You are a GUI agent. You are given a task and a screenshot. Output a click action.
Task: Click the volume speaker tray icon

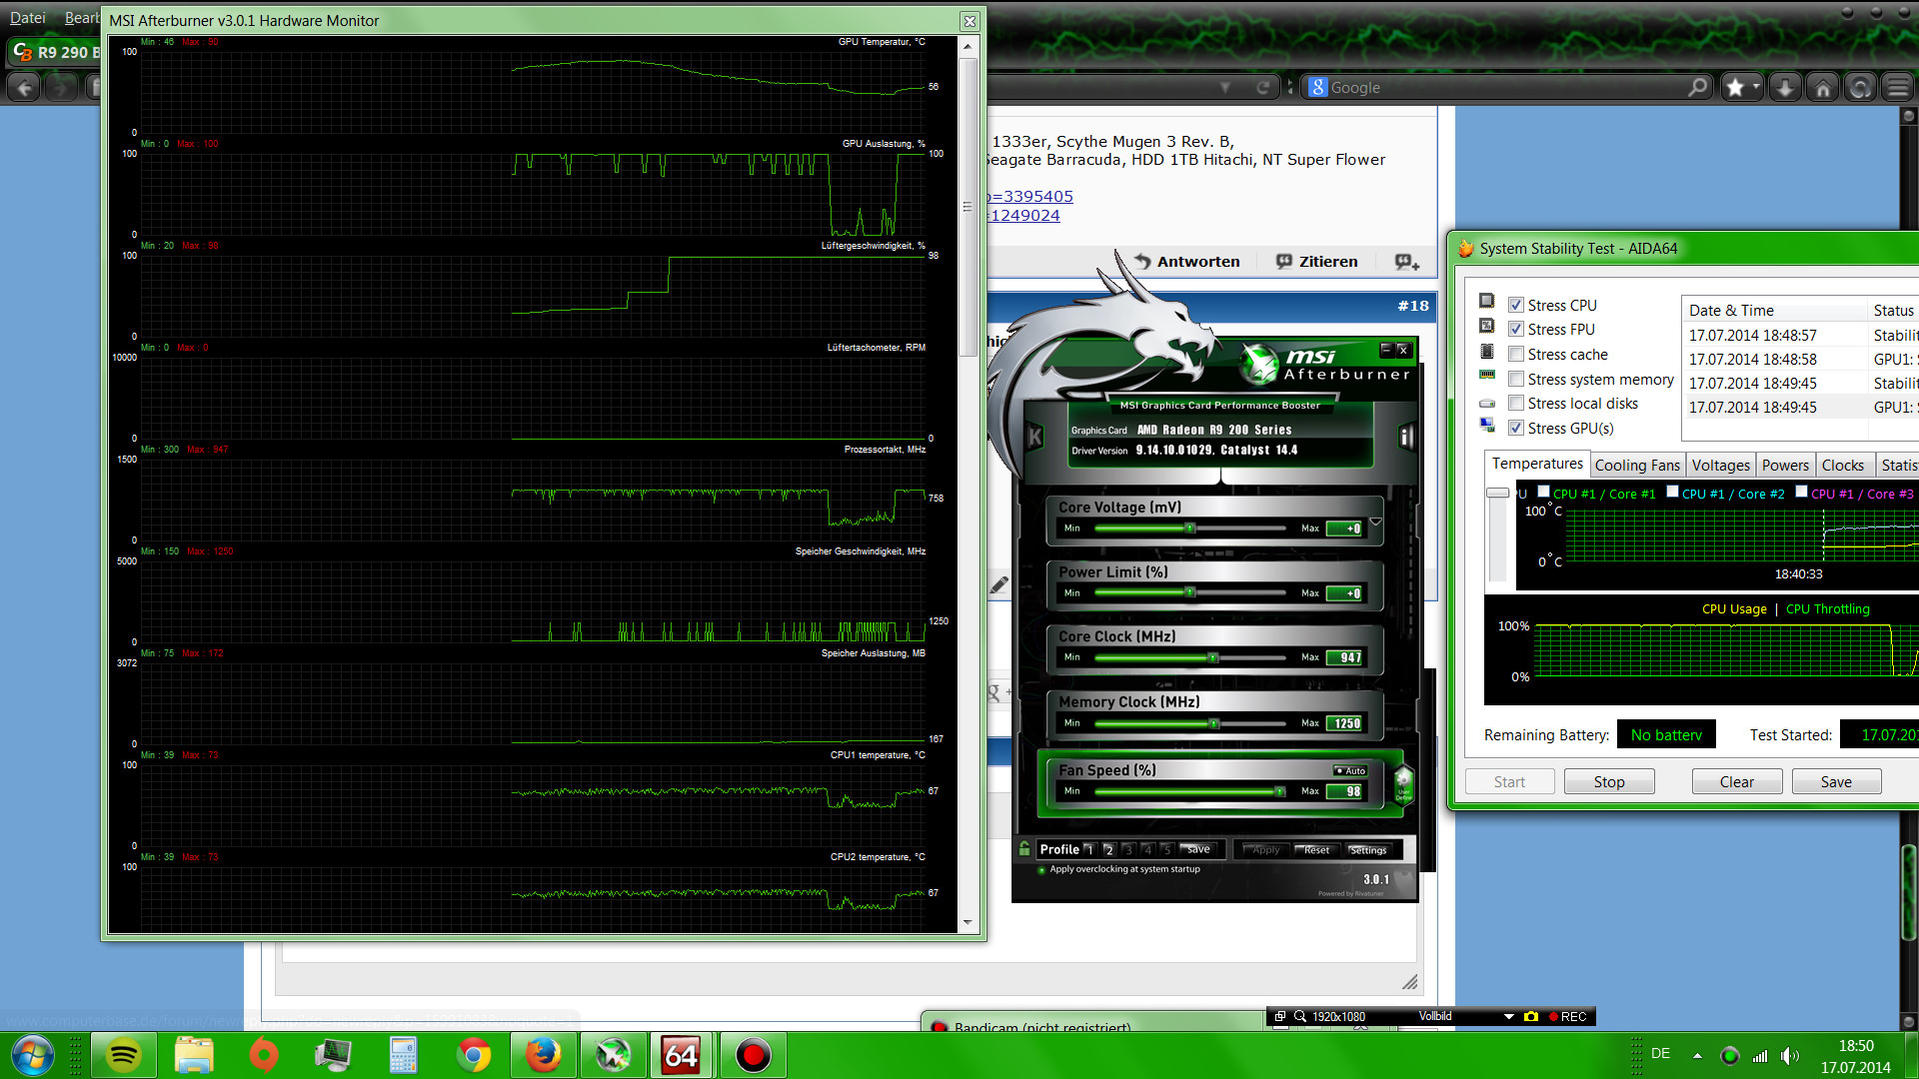click(x=1790, y=1056)
